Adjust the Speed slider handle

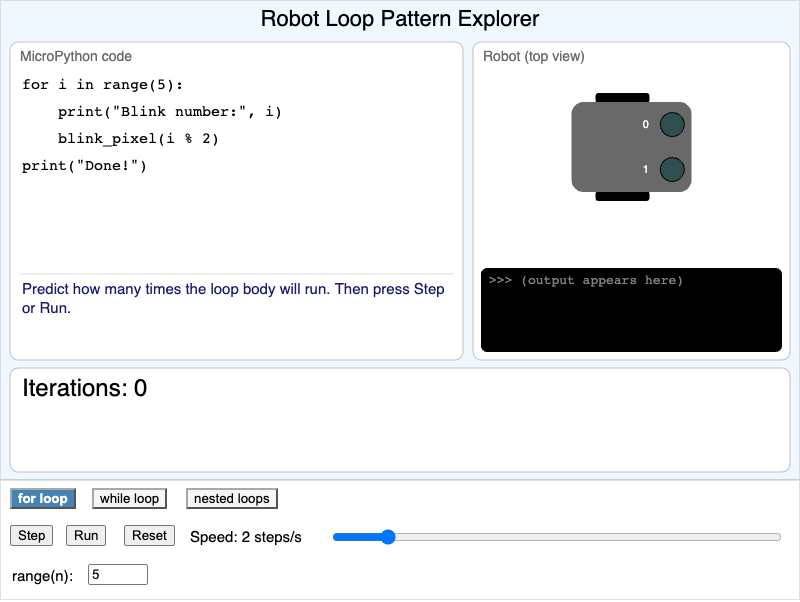388,537
